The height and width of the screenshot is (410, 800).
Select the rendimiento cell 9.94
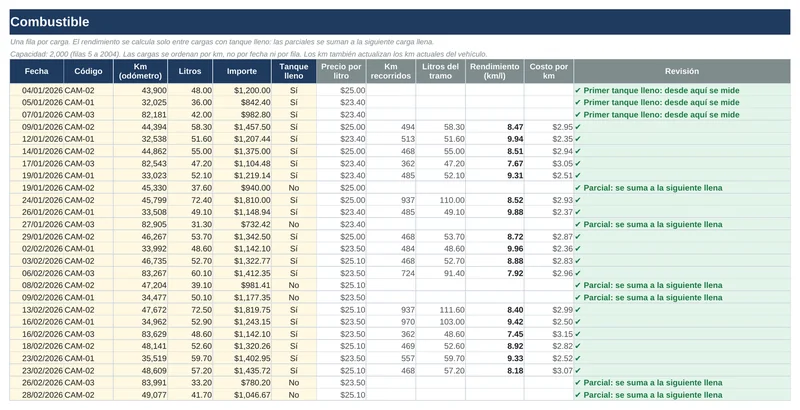point(495,139)
